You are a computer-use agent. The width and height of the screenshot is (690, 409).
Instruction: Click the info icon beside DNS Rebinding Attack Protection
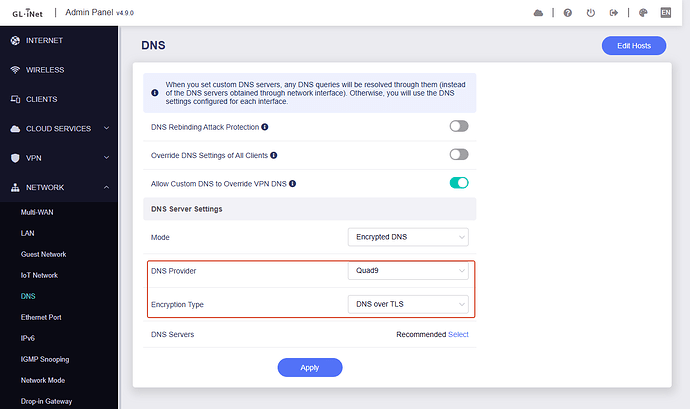tap(265, 127)
